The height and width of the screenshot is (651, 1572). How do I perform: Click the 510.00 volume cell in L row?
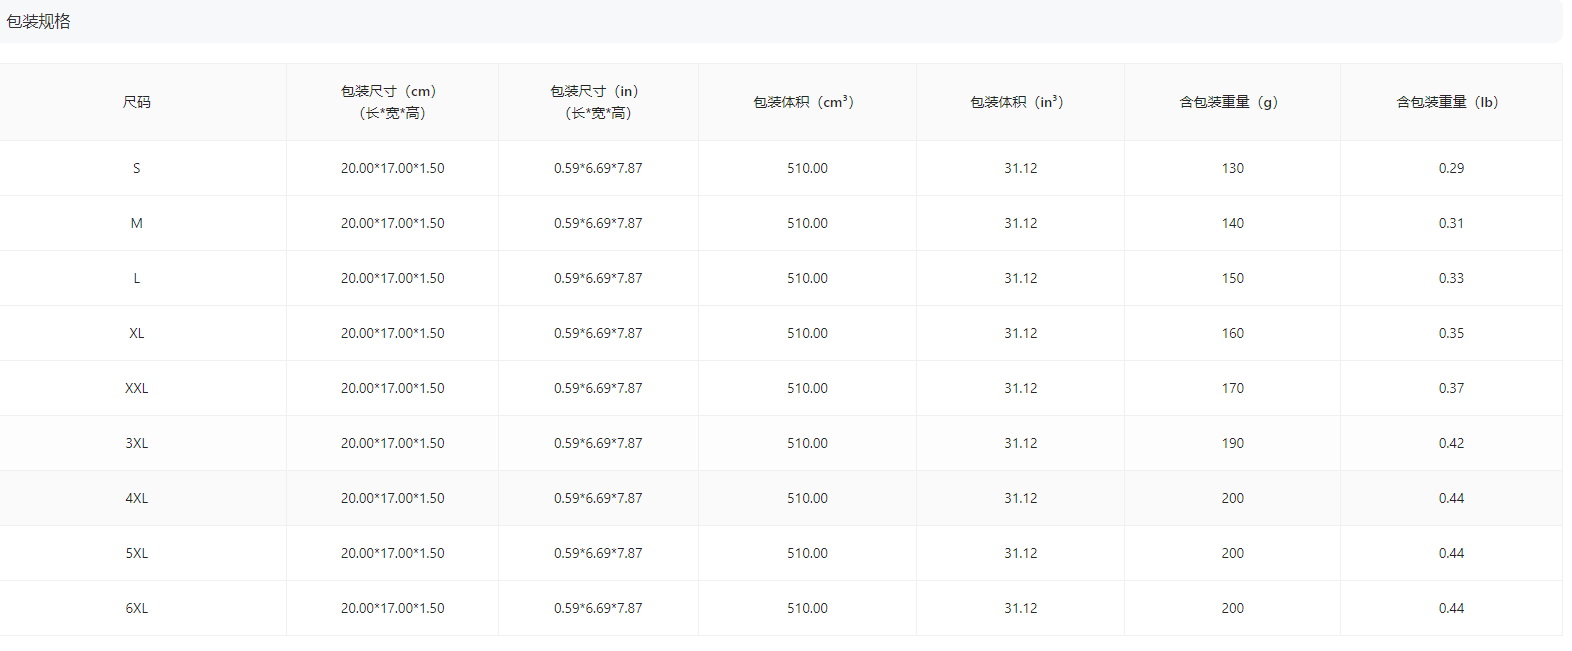[x=807, y=278]
